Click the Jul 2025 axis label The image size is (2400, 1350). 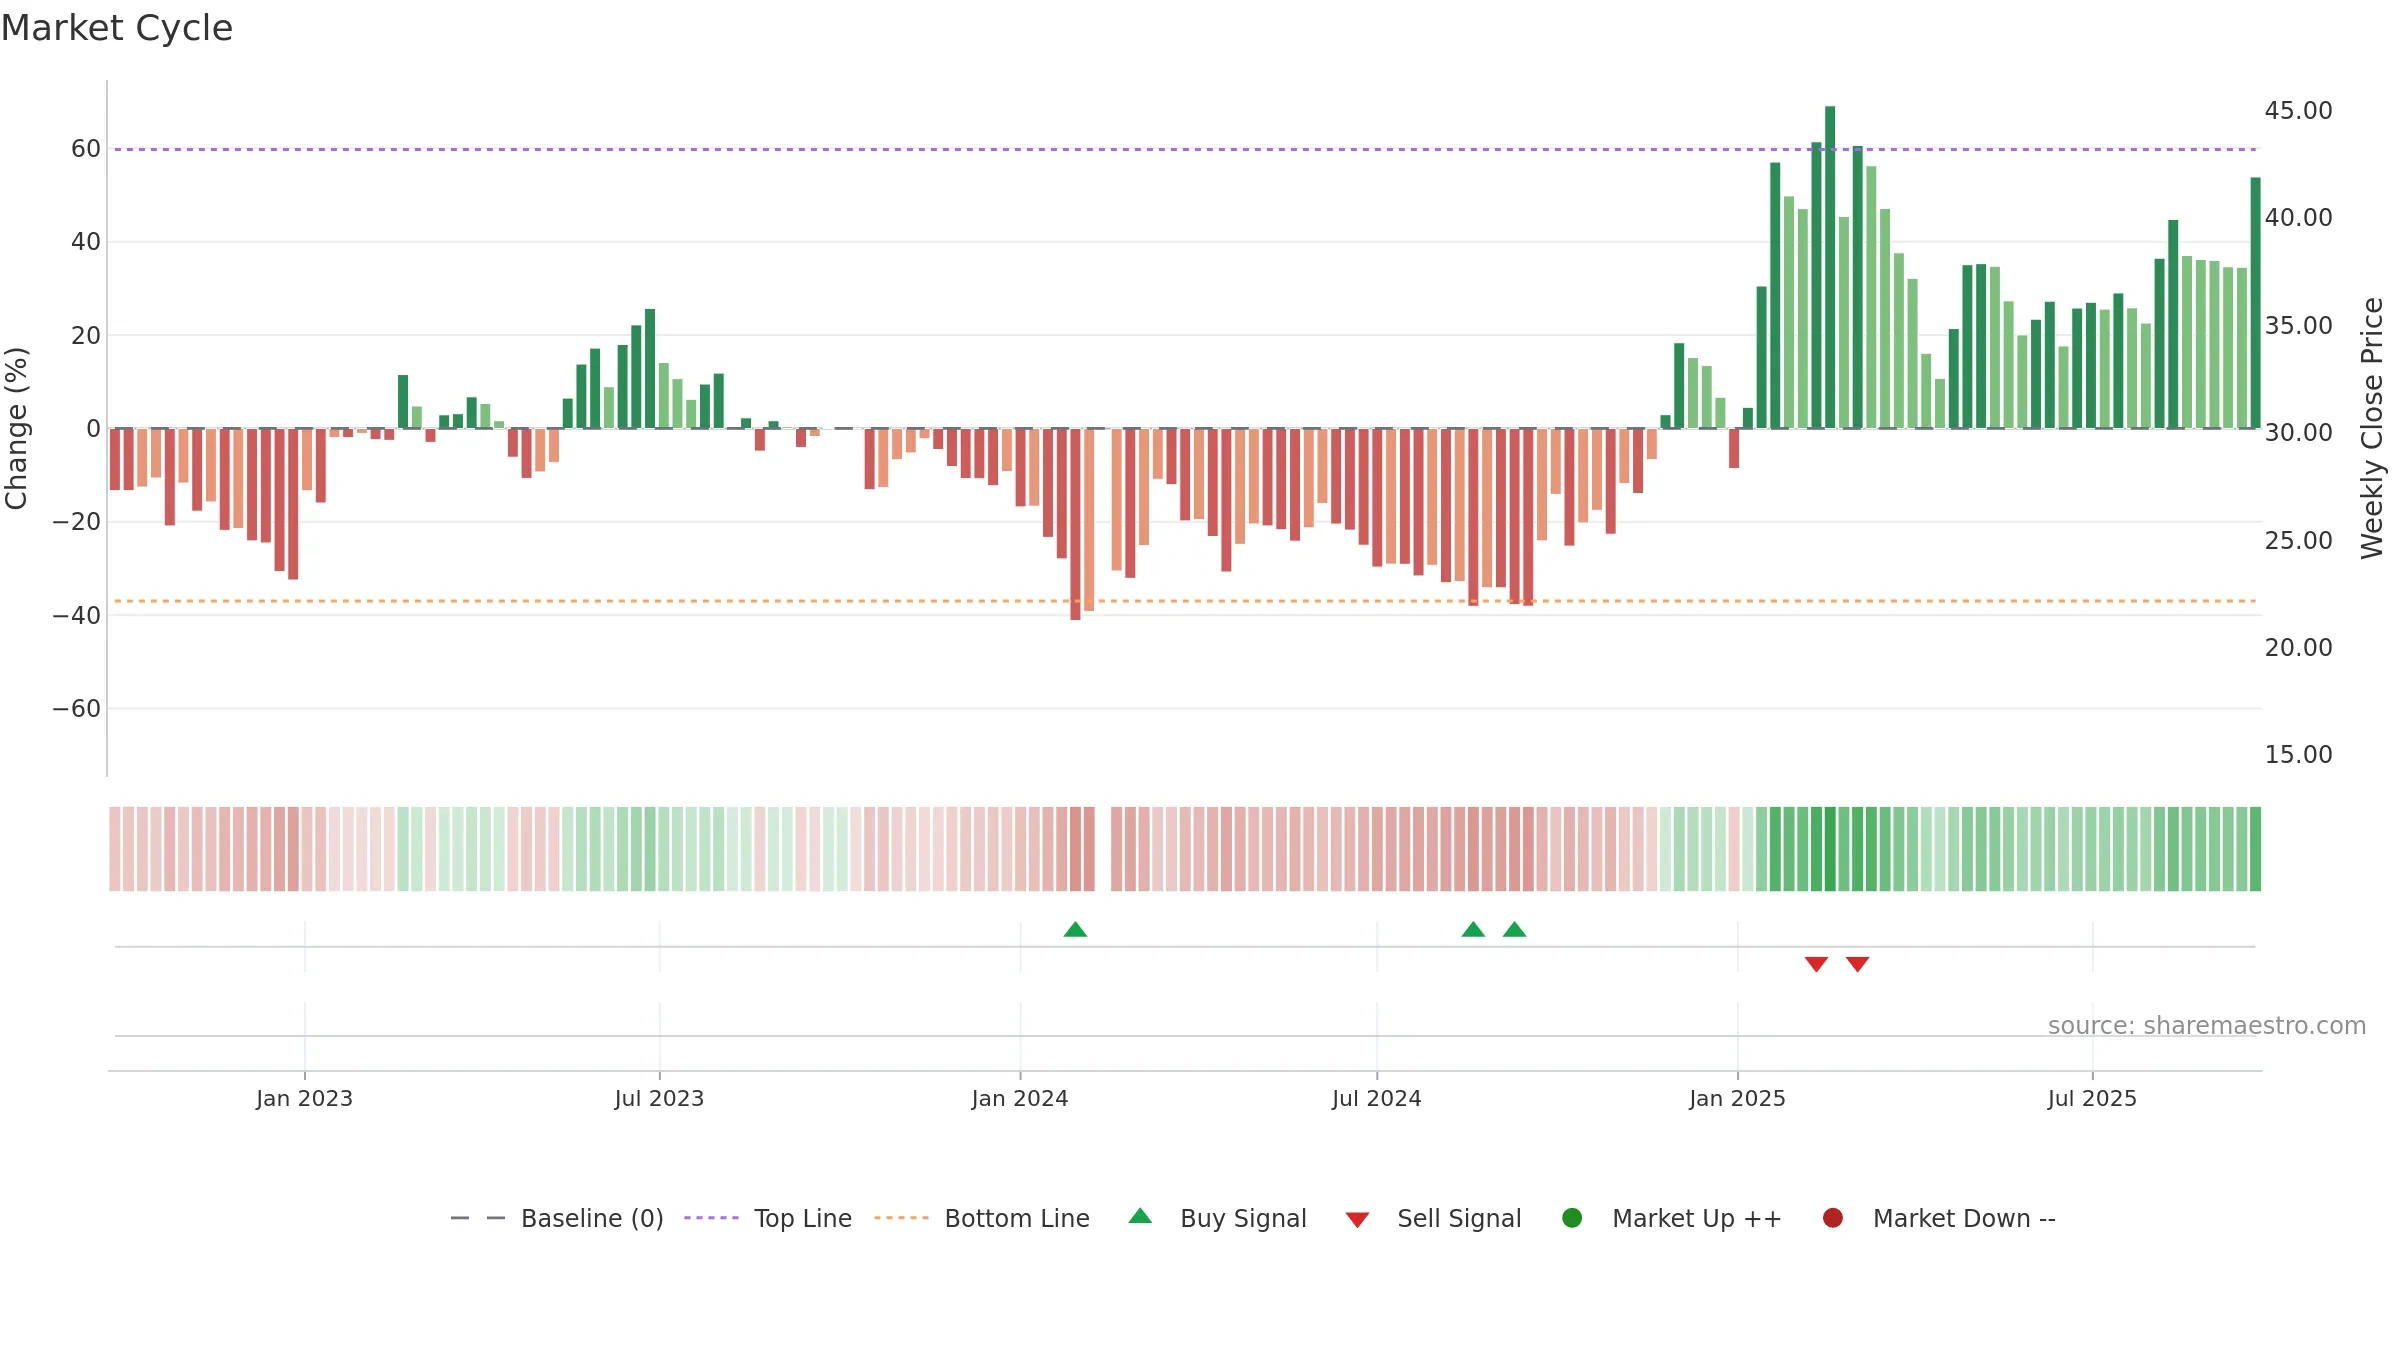click(x=2092, y=1098)
